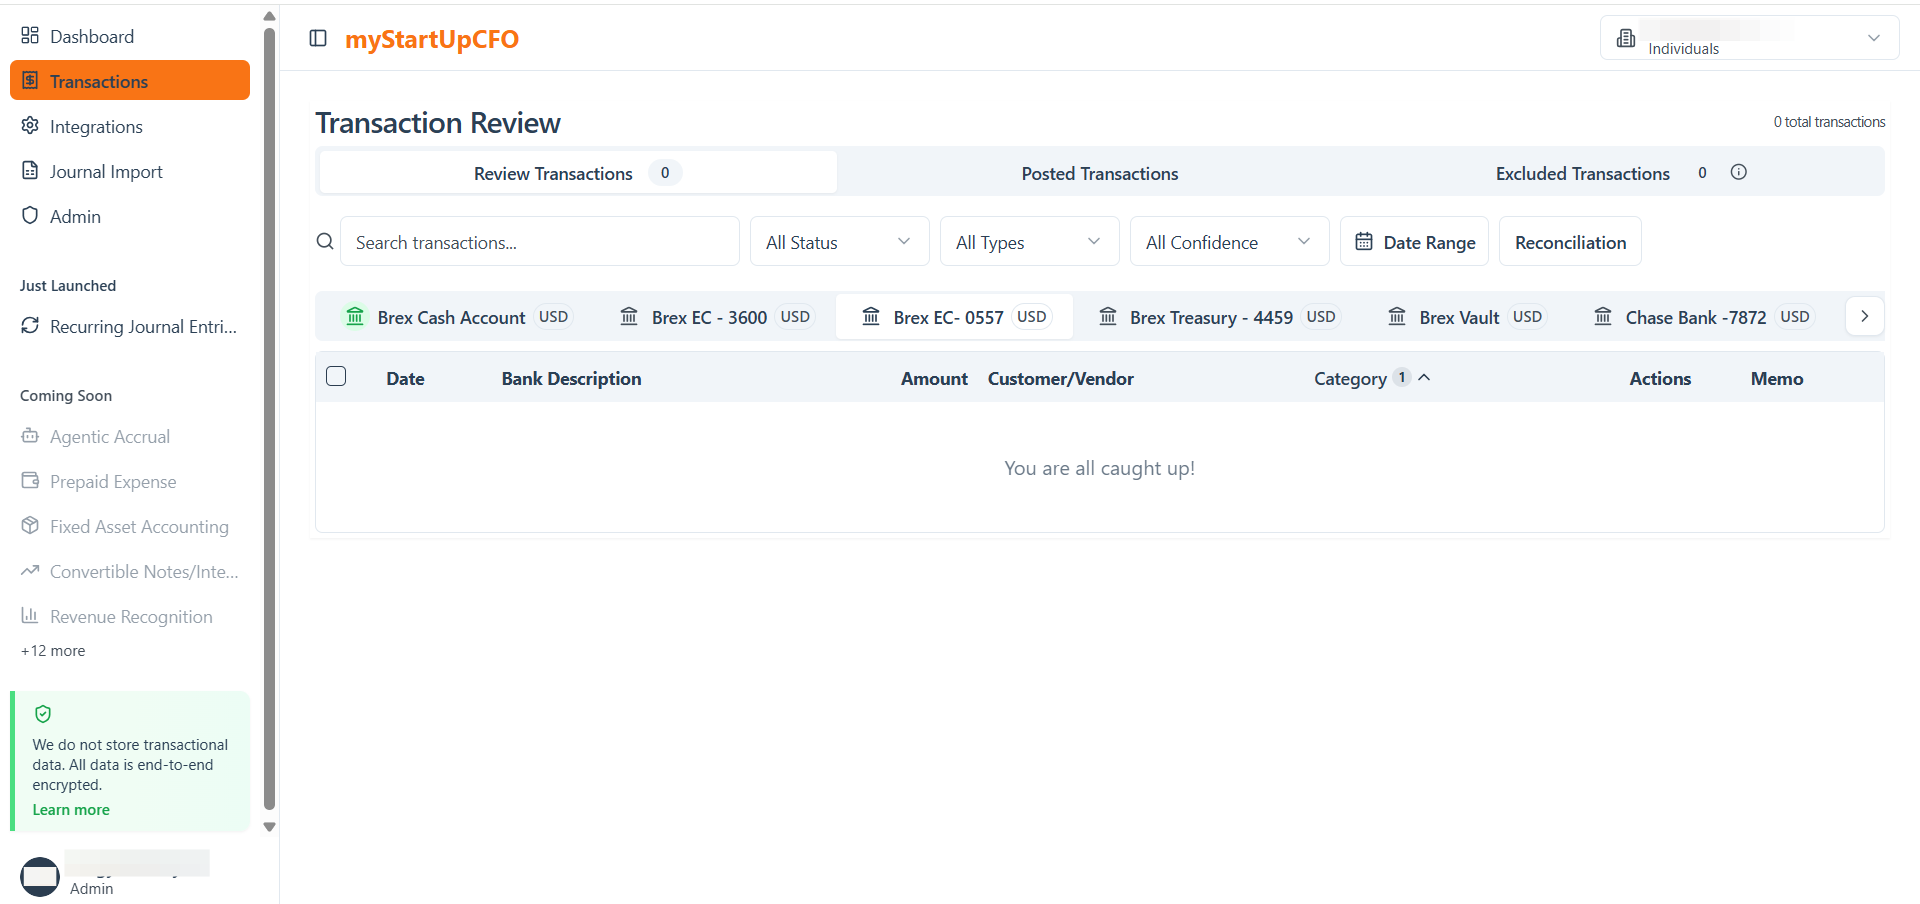The width and height of the screenshot is (1920, 904).
Task: Focus the Search transactions field
Action: [540, 241]
